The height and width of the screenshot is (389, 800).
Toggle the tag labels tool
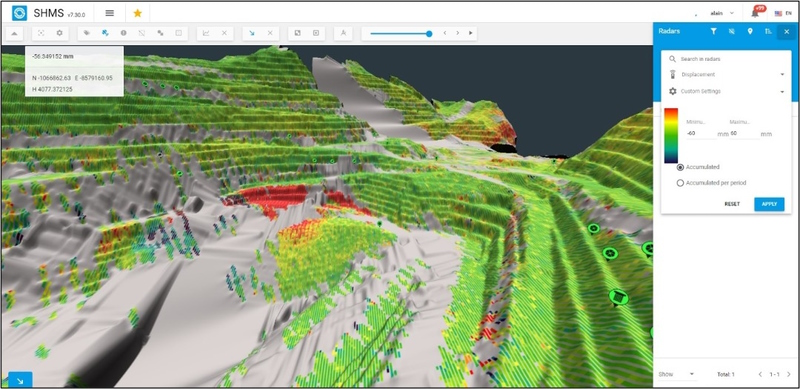[87, 33]
